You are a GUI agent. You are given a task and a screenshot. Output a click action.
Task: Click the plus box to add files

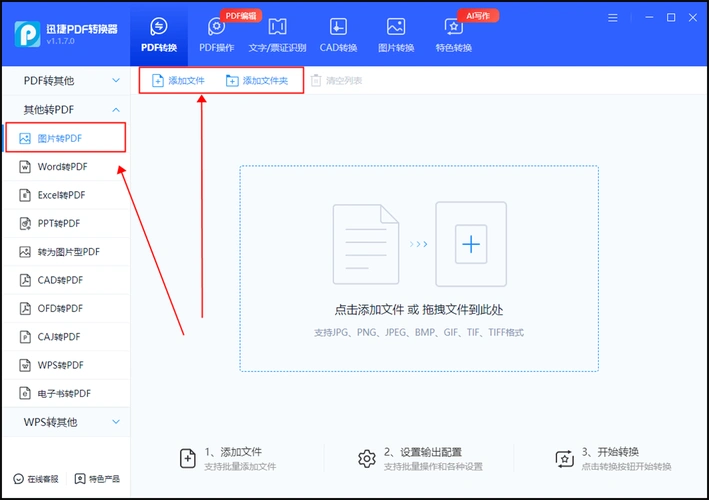[471, 244]
